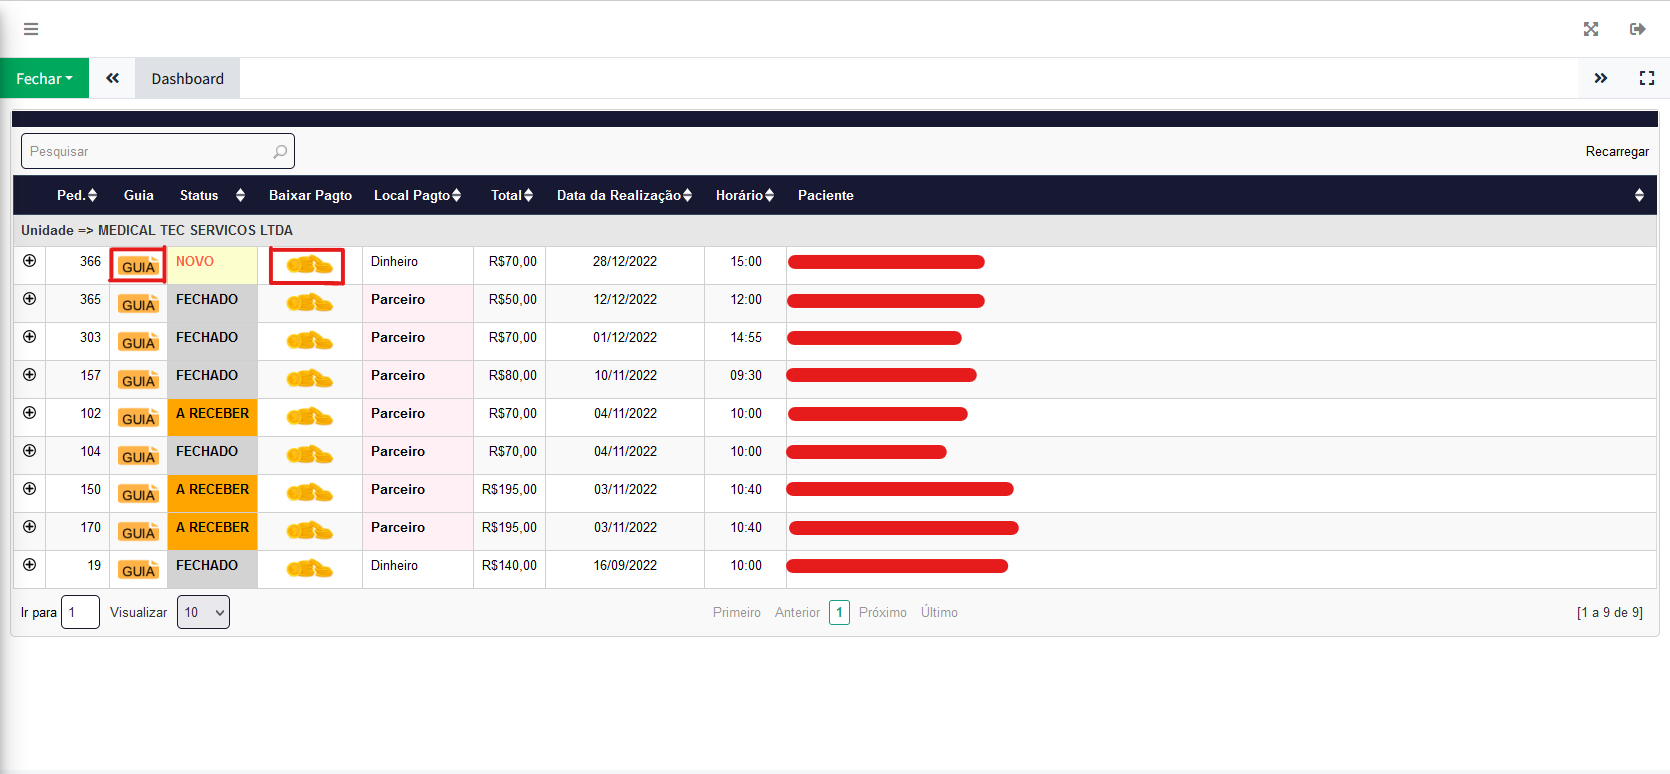Click the coins payment icon for order 366
Image resolution: width=1670 pixels, height=774 pixels.
309,266
